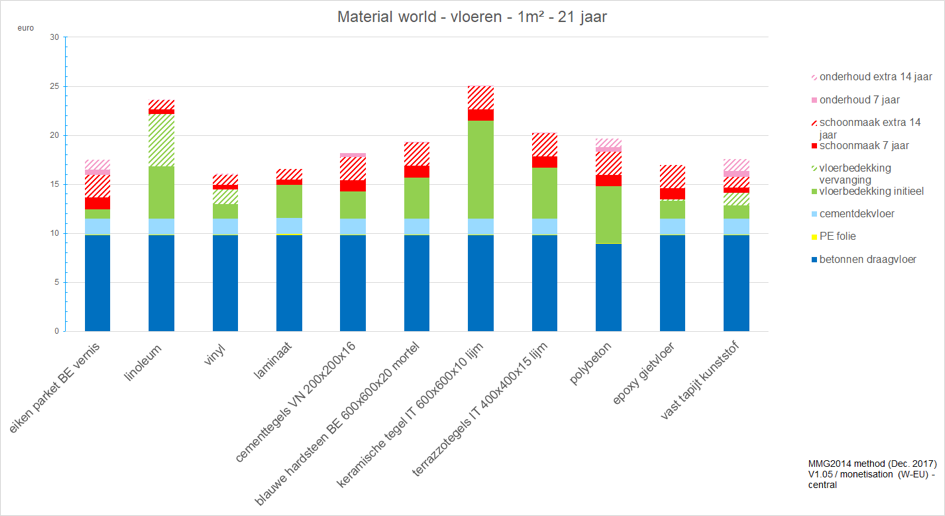Click light blue cementdekvloer segment of vast tapijt bar

click(x=736, y=226)
